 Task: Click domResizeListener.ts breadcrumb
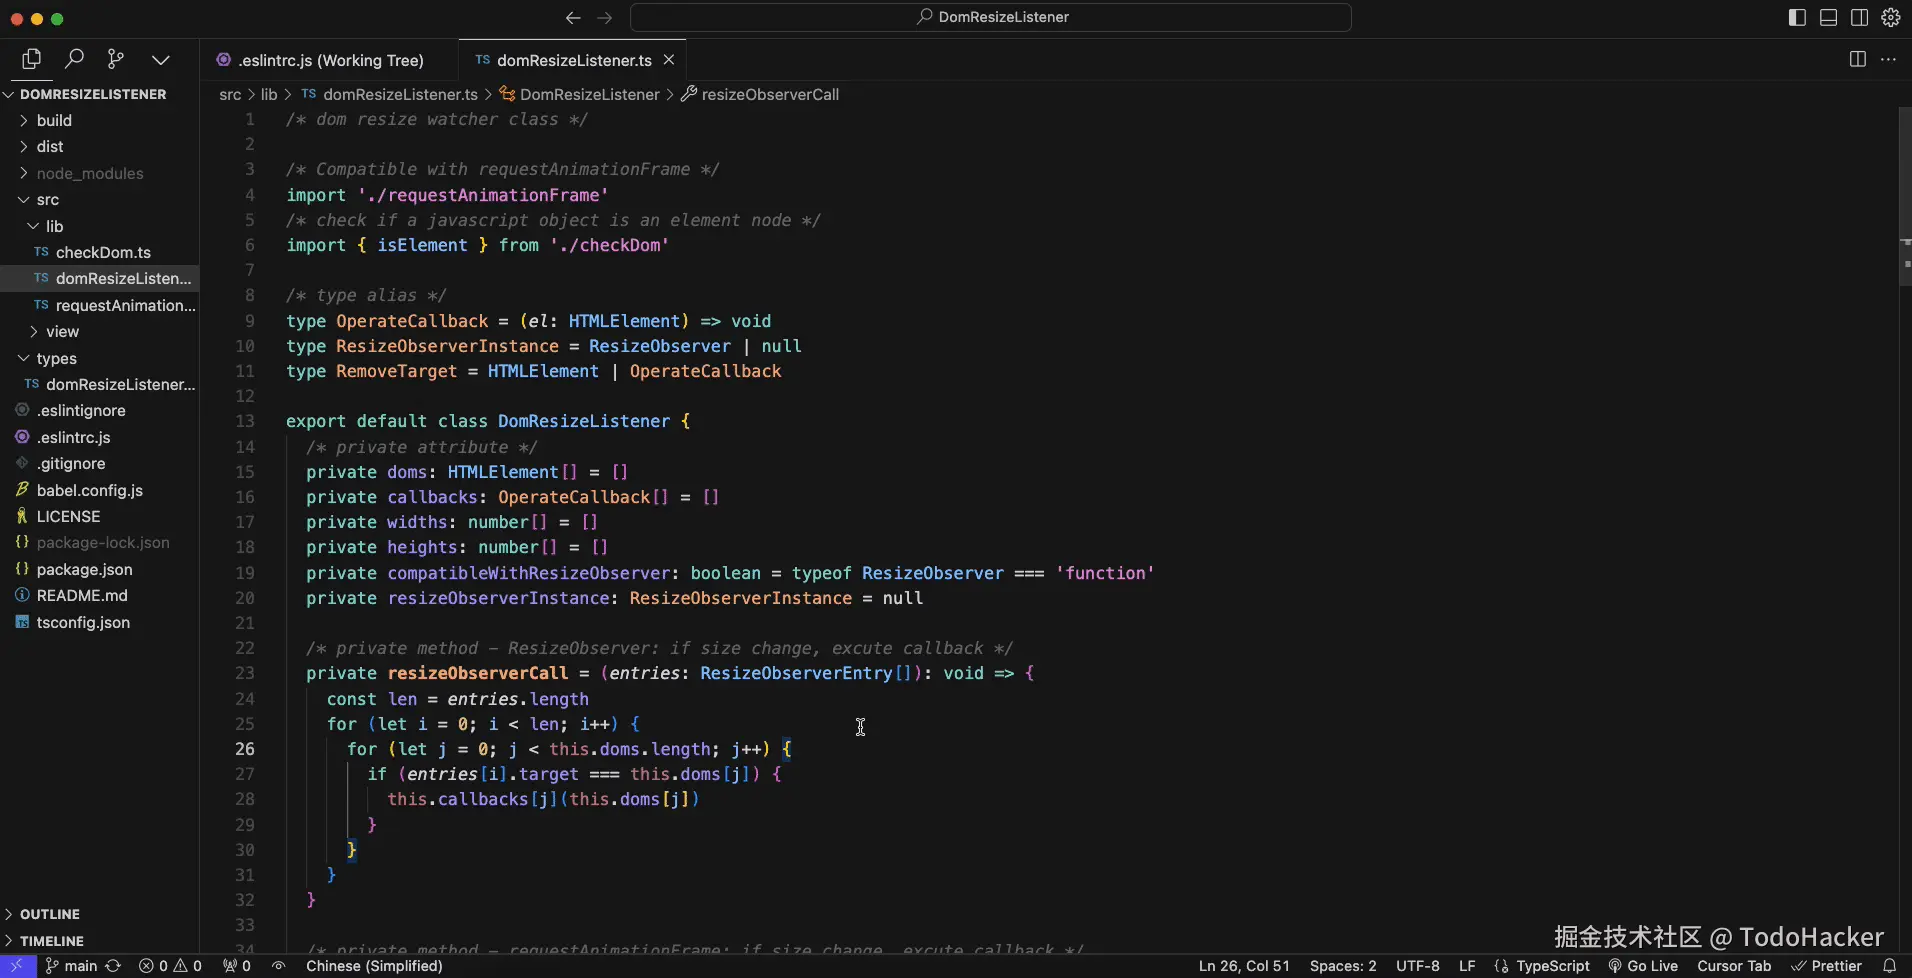(390, 94)
